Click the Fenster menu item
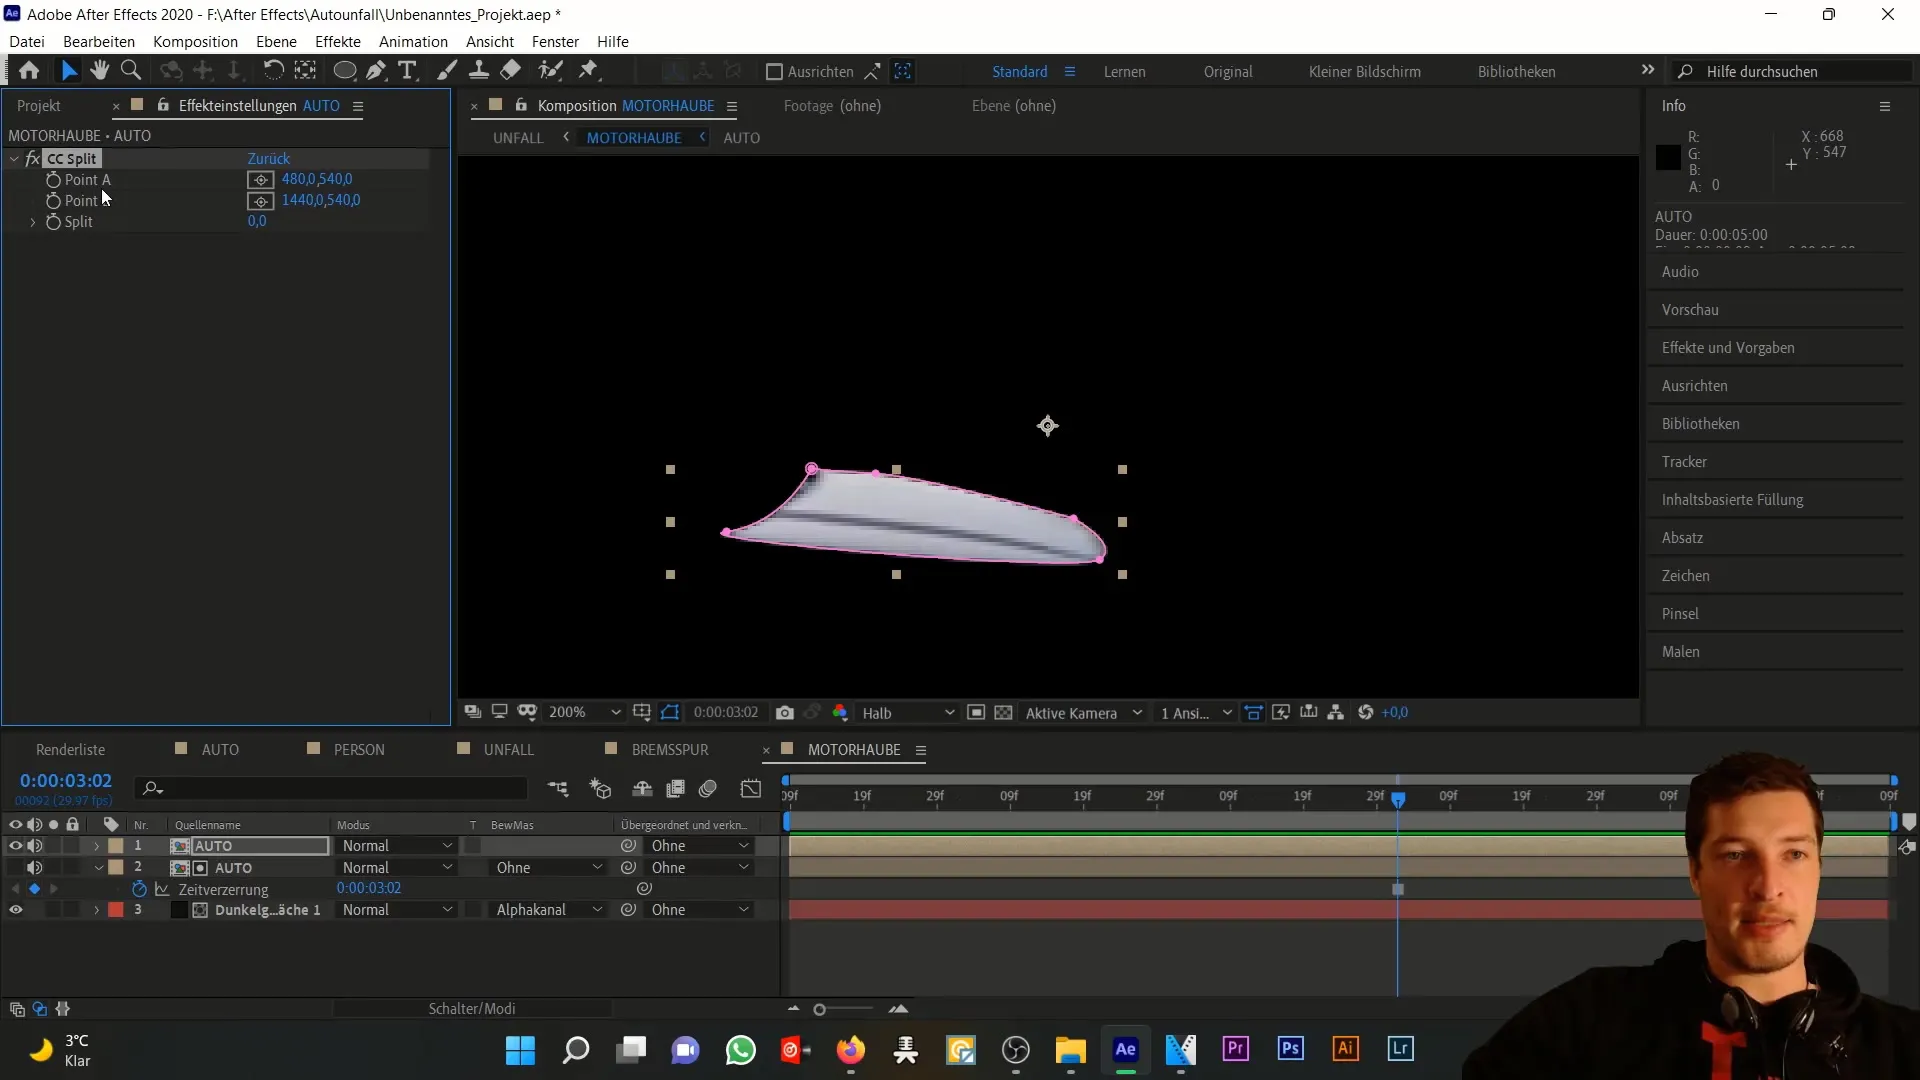The height and width of the screenshot is (1080, 1920). pos(554,41)
